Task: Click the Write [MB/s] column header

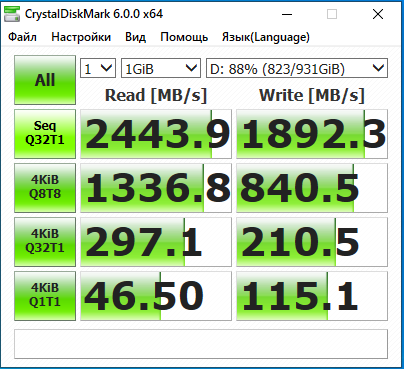Action: [x=312, y=95]
